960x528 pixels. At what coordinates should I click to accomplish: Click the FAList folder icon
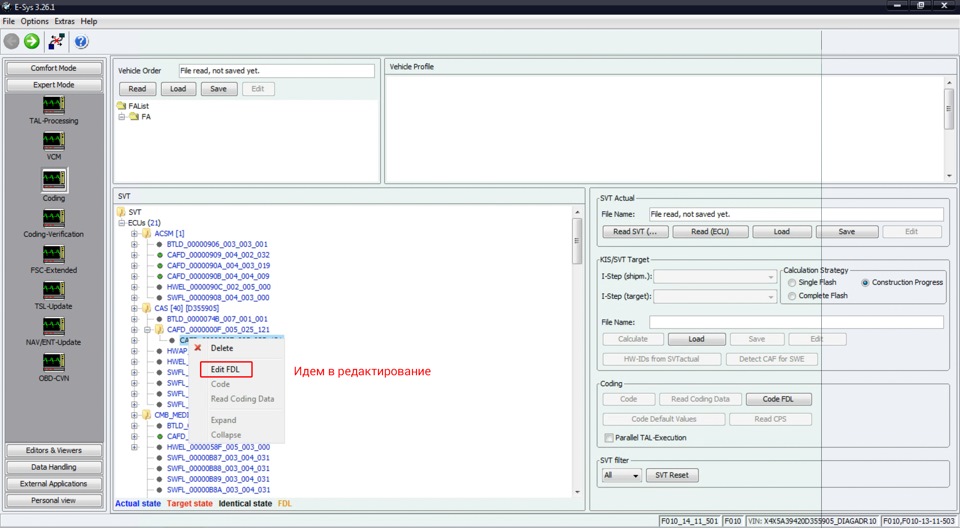pos(121,106)
